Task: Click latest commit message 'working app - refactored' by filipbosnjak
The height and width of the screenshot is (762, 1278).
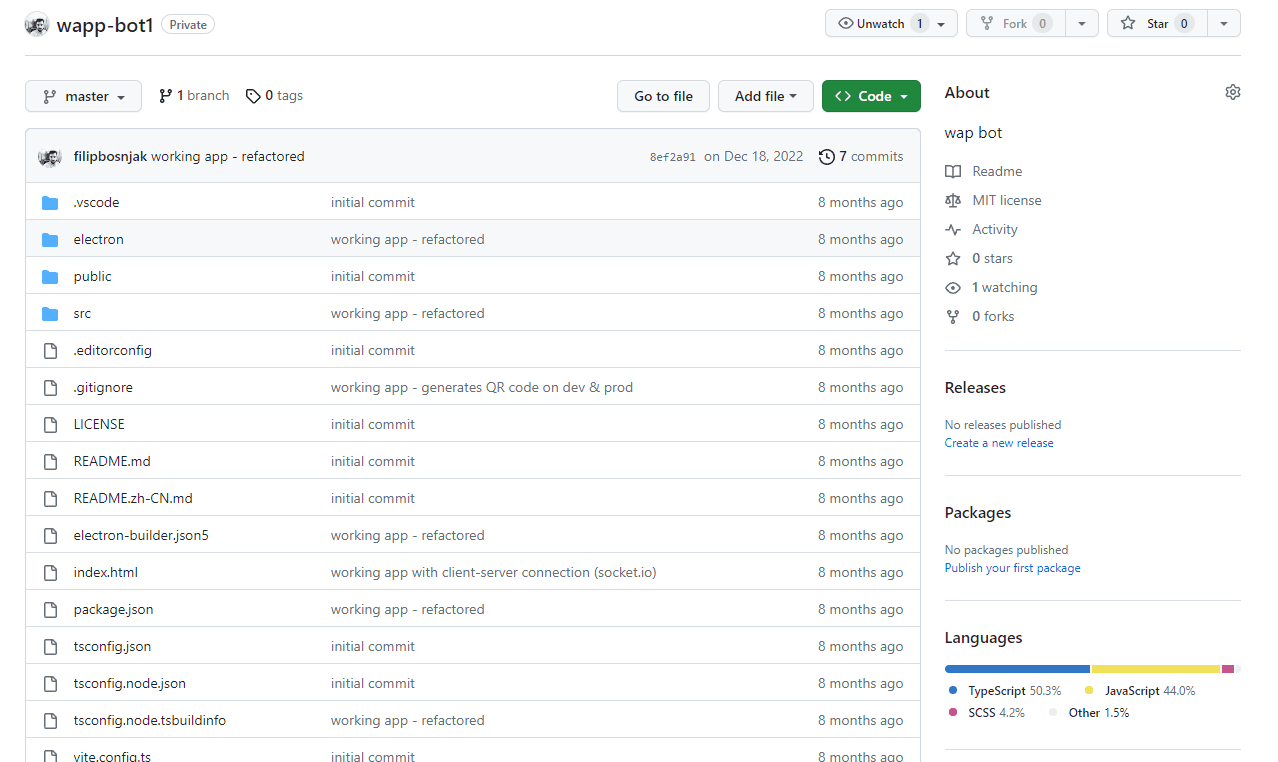Action: (x=228, y=156)
